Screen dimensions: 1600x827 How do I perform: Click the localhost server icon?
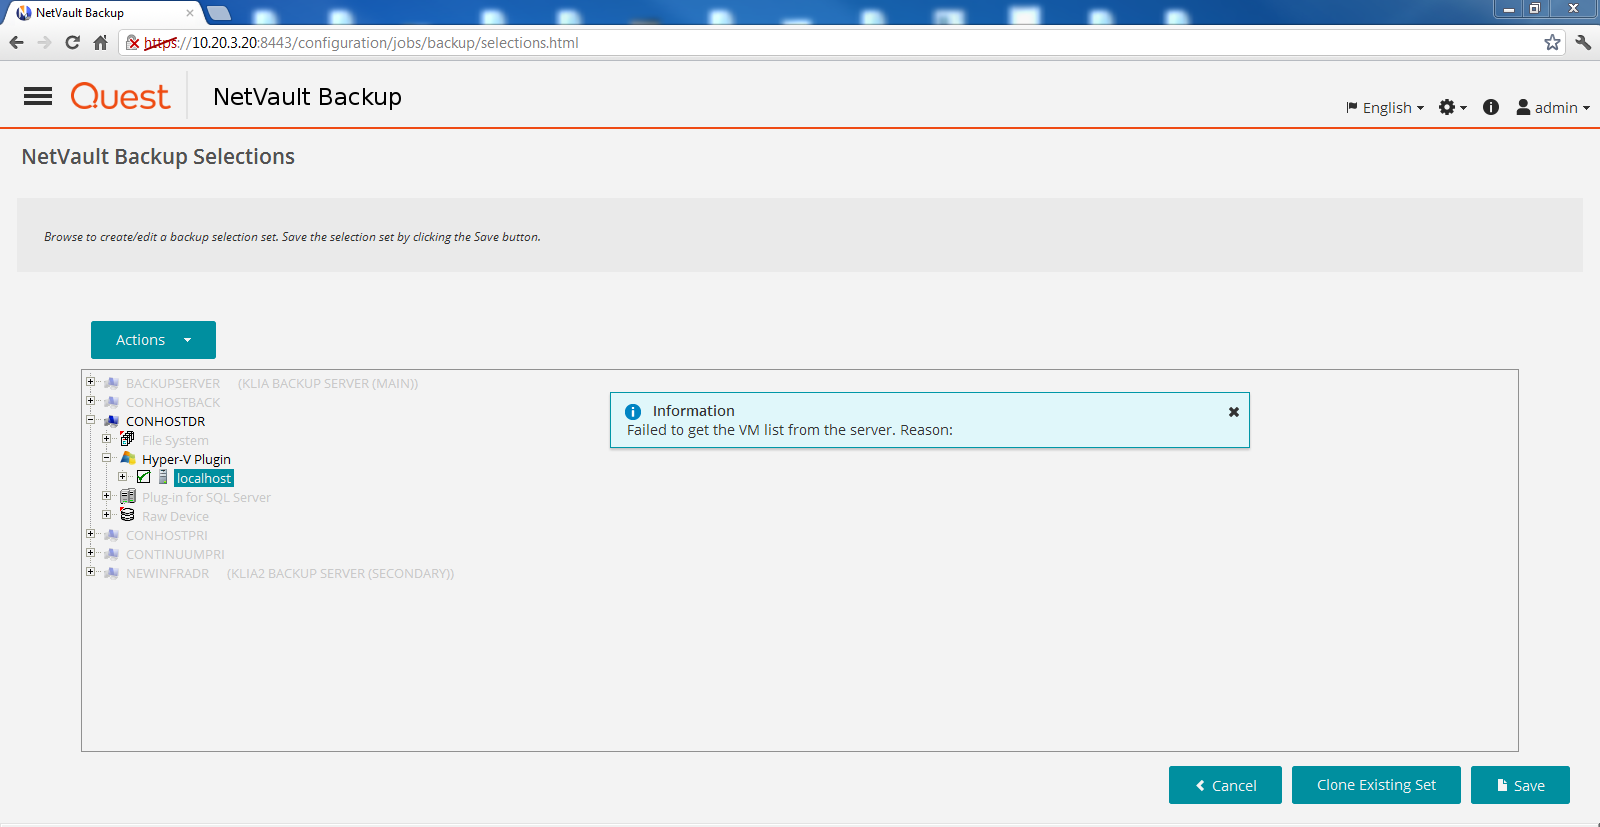(163, 478)
